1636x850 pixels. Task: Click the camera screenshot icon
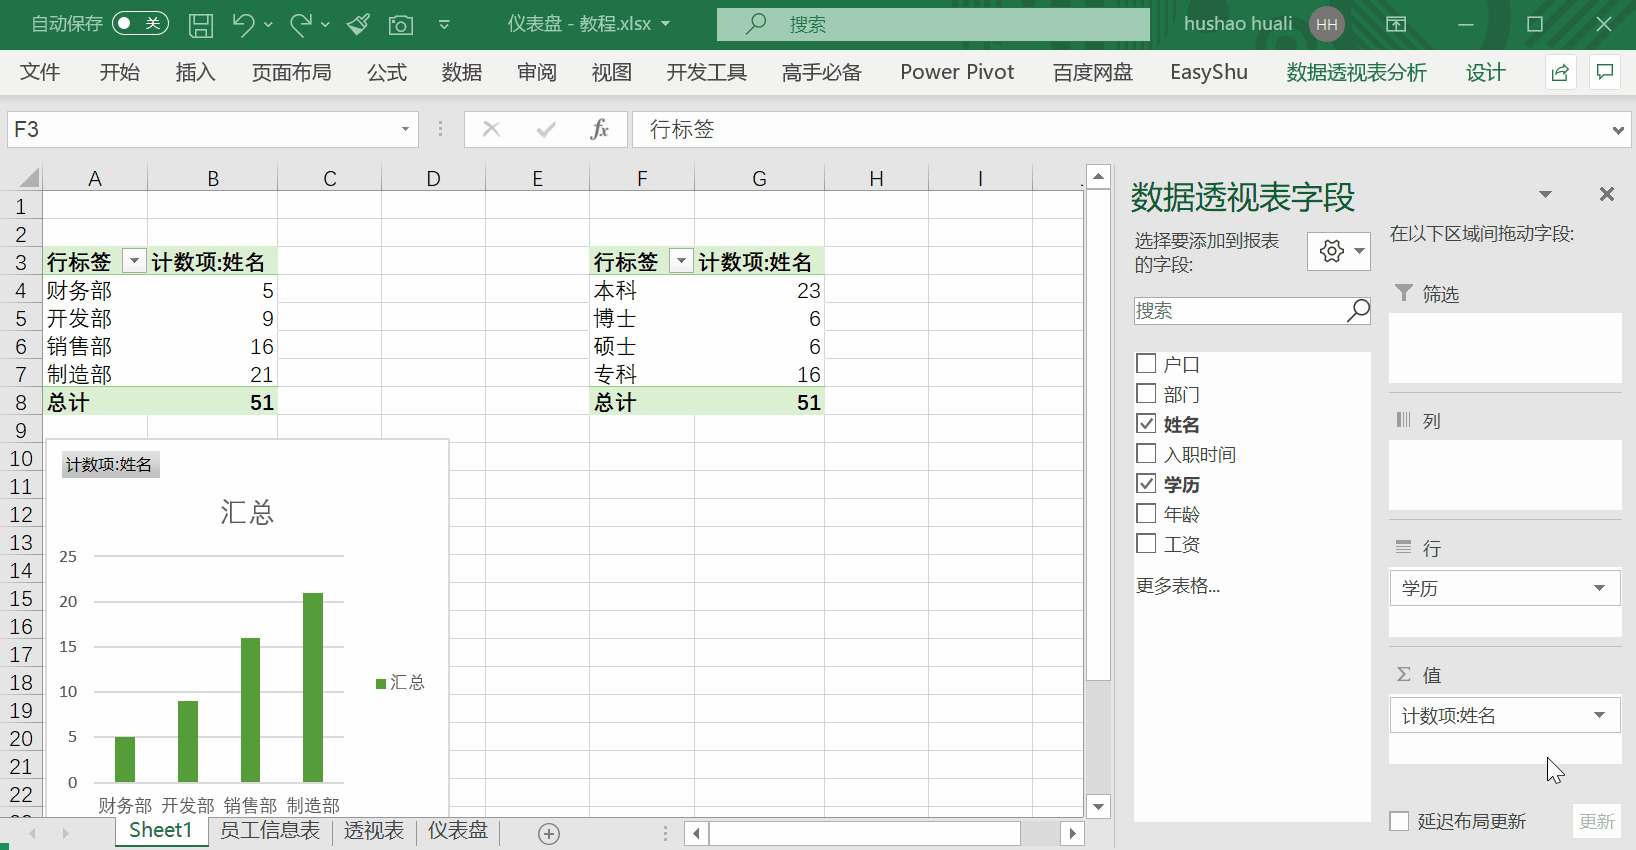[401, 25]
